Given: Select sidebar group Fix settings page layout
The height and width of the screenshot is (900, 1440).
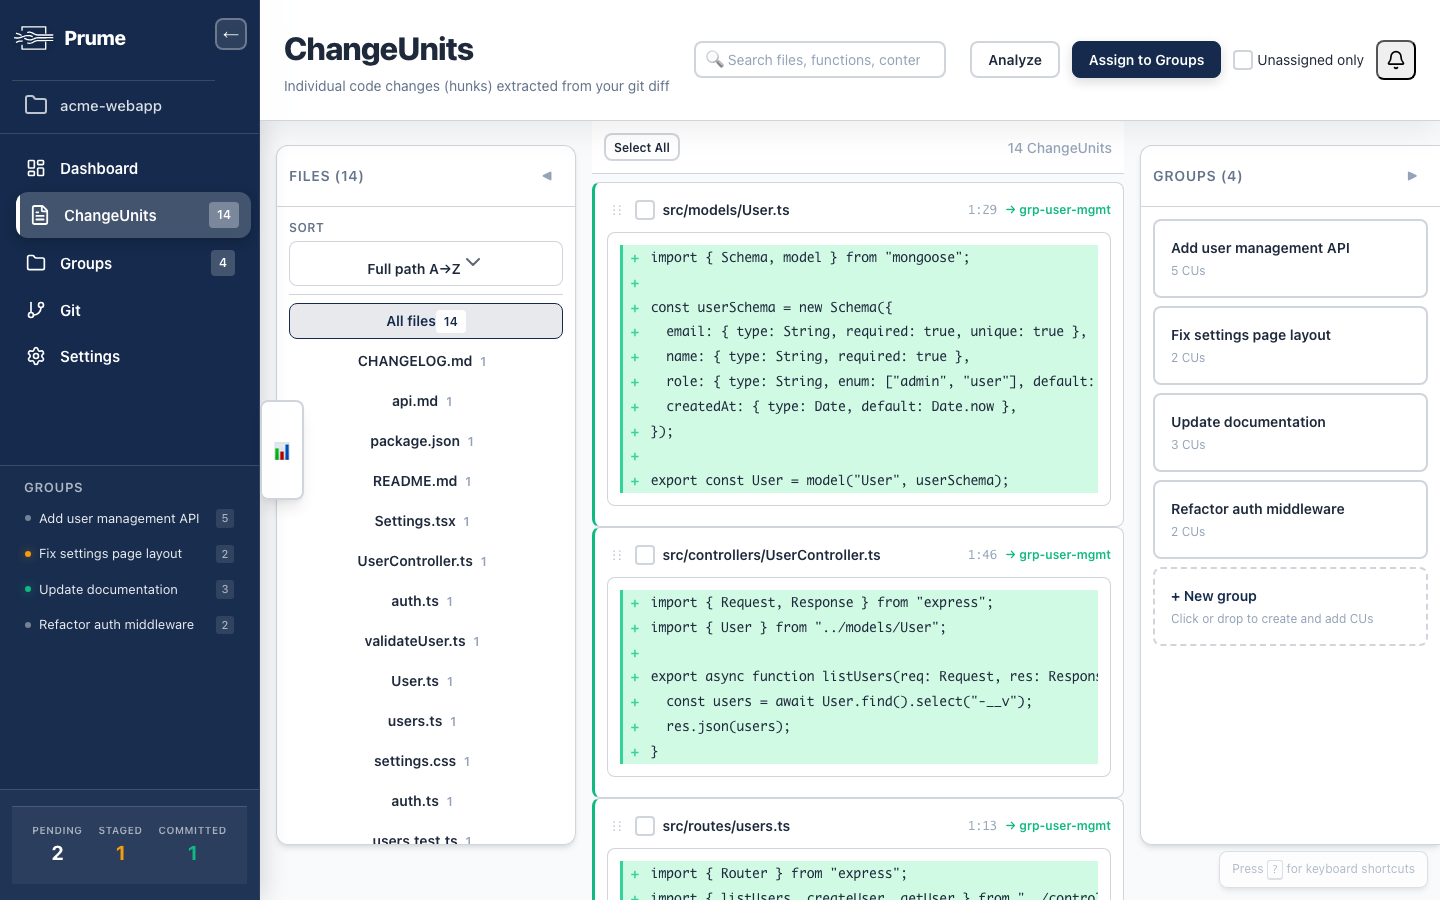Looking at the screenshot, I should click(x=129, y=554).
